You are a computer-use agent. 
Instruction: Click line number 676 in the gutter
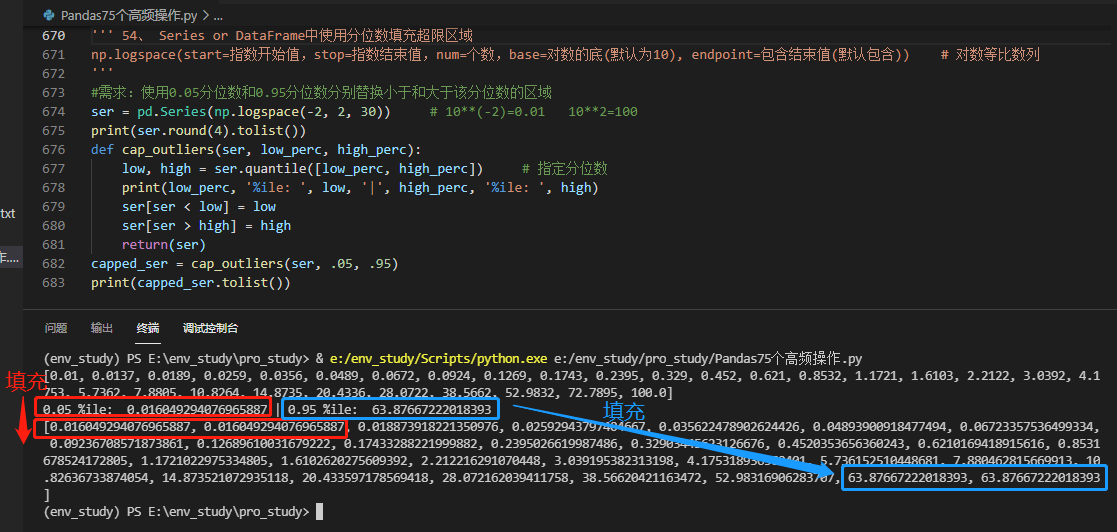pyautogui.click(x=54, y=150)
